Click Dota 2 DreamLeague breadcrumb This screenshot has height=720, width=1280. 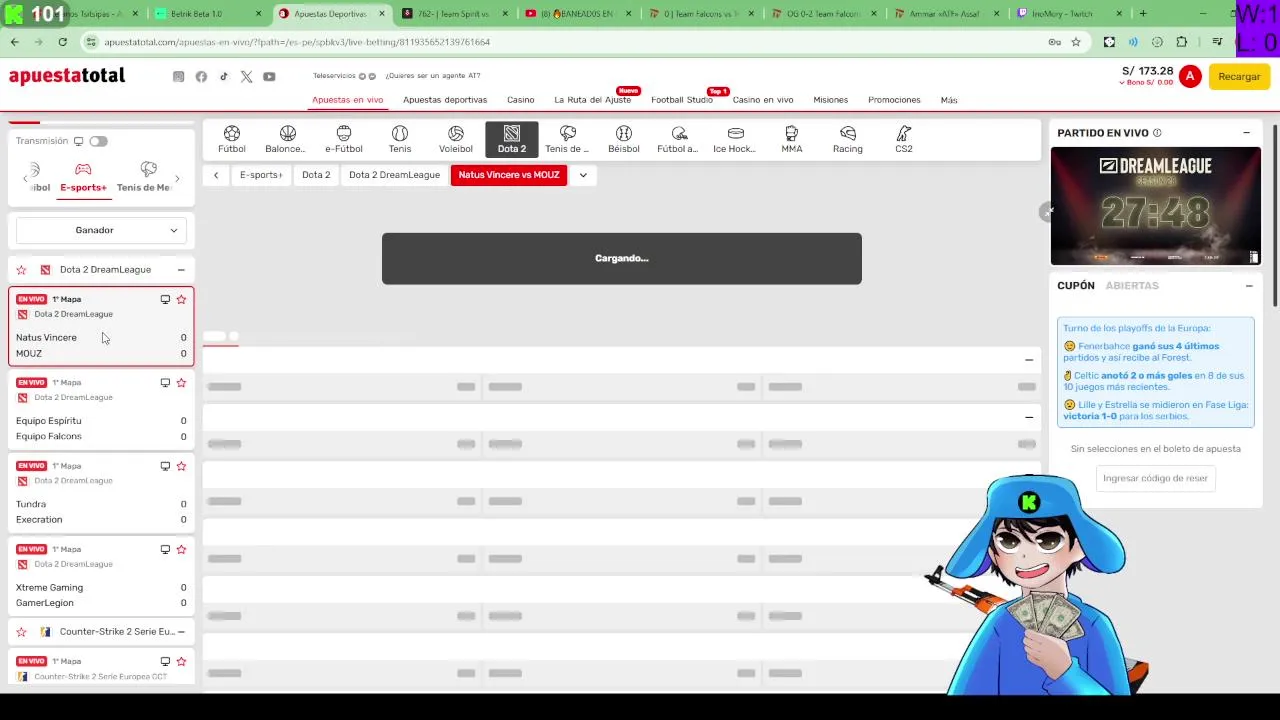point(394,175)
